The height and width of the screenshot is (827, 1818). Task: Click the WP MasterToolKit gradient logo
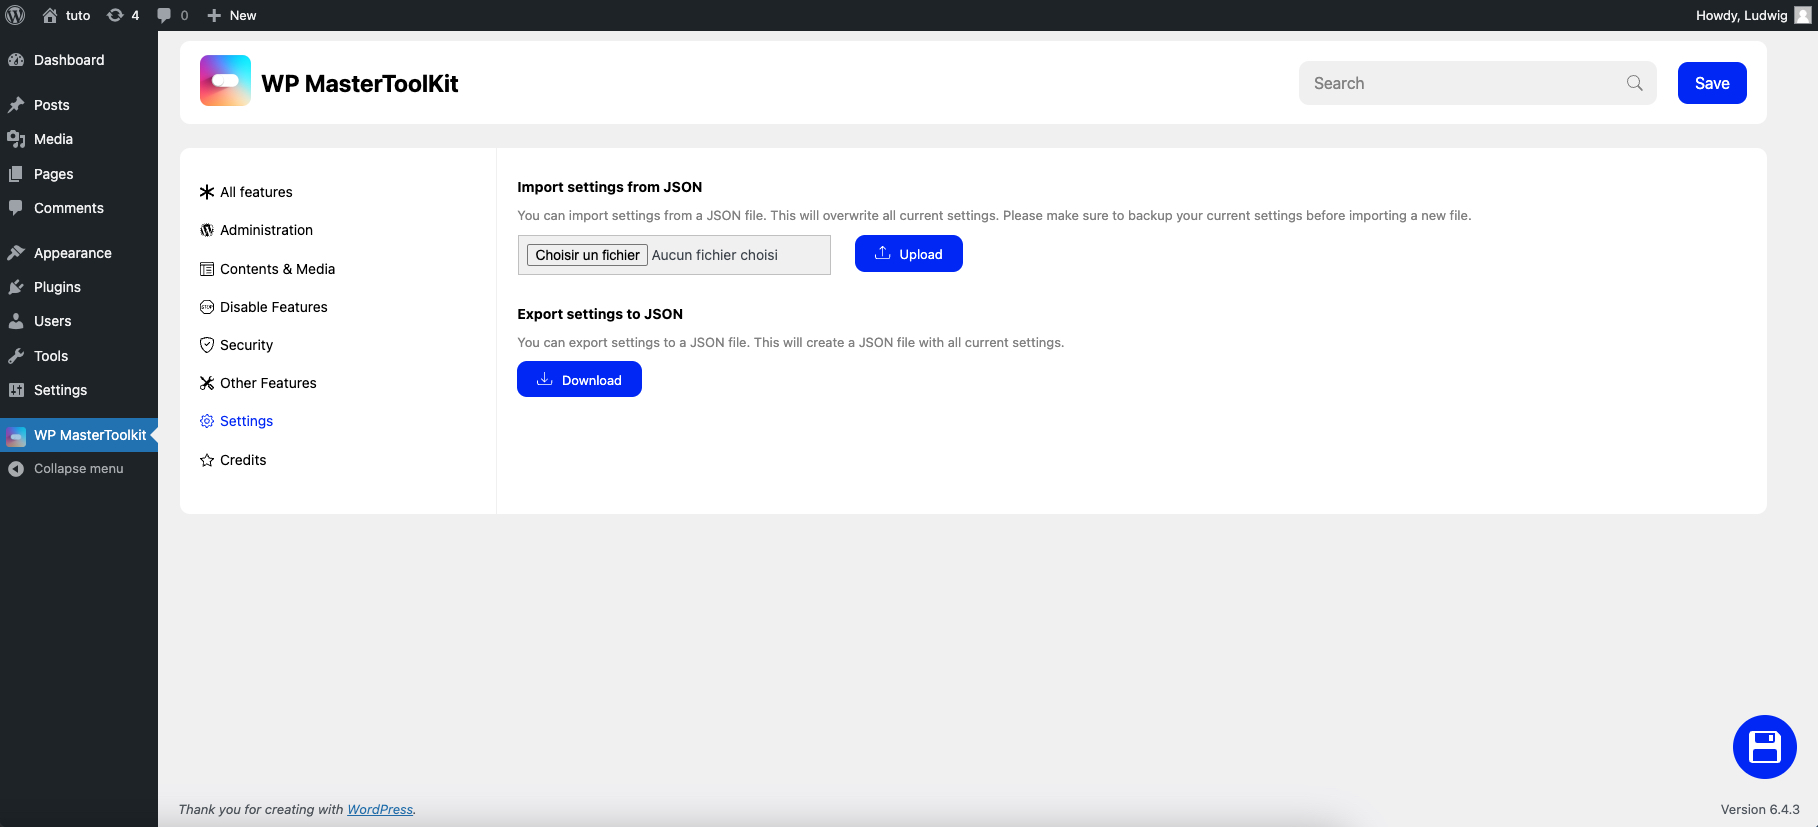tap(225, 81)
